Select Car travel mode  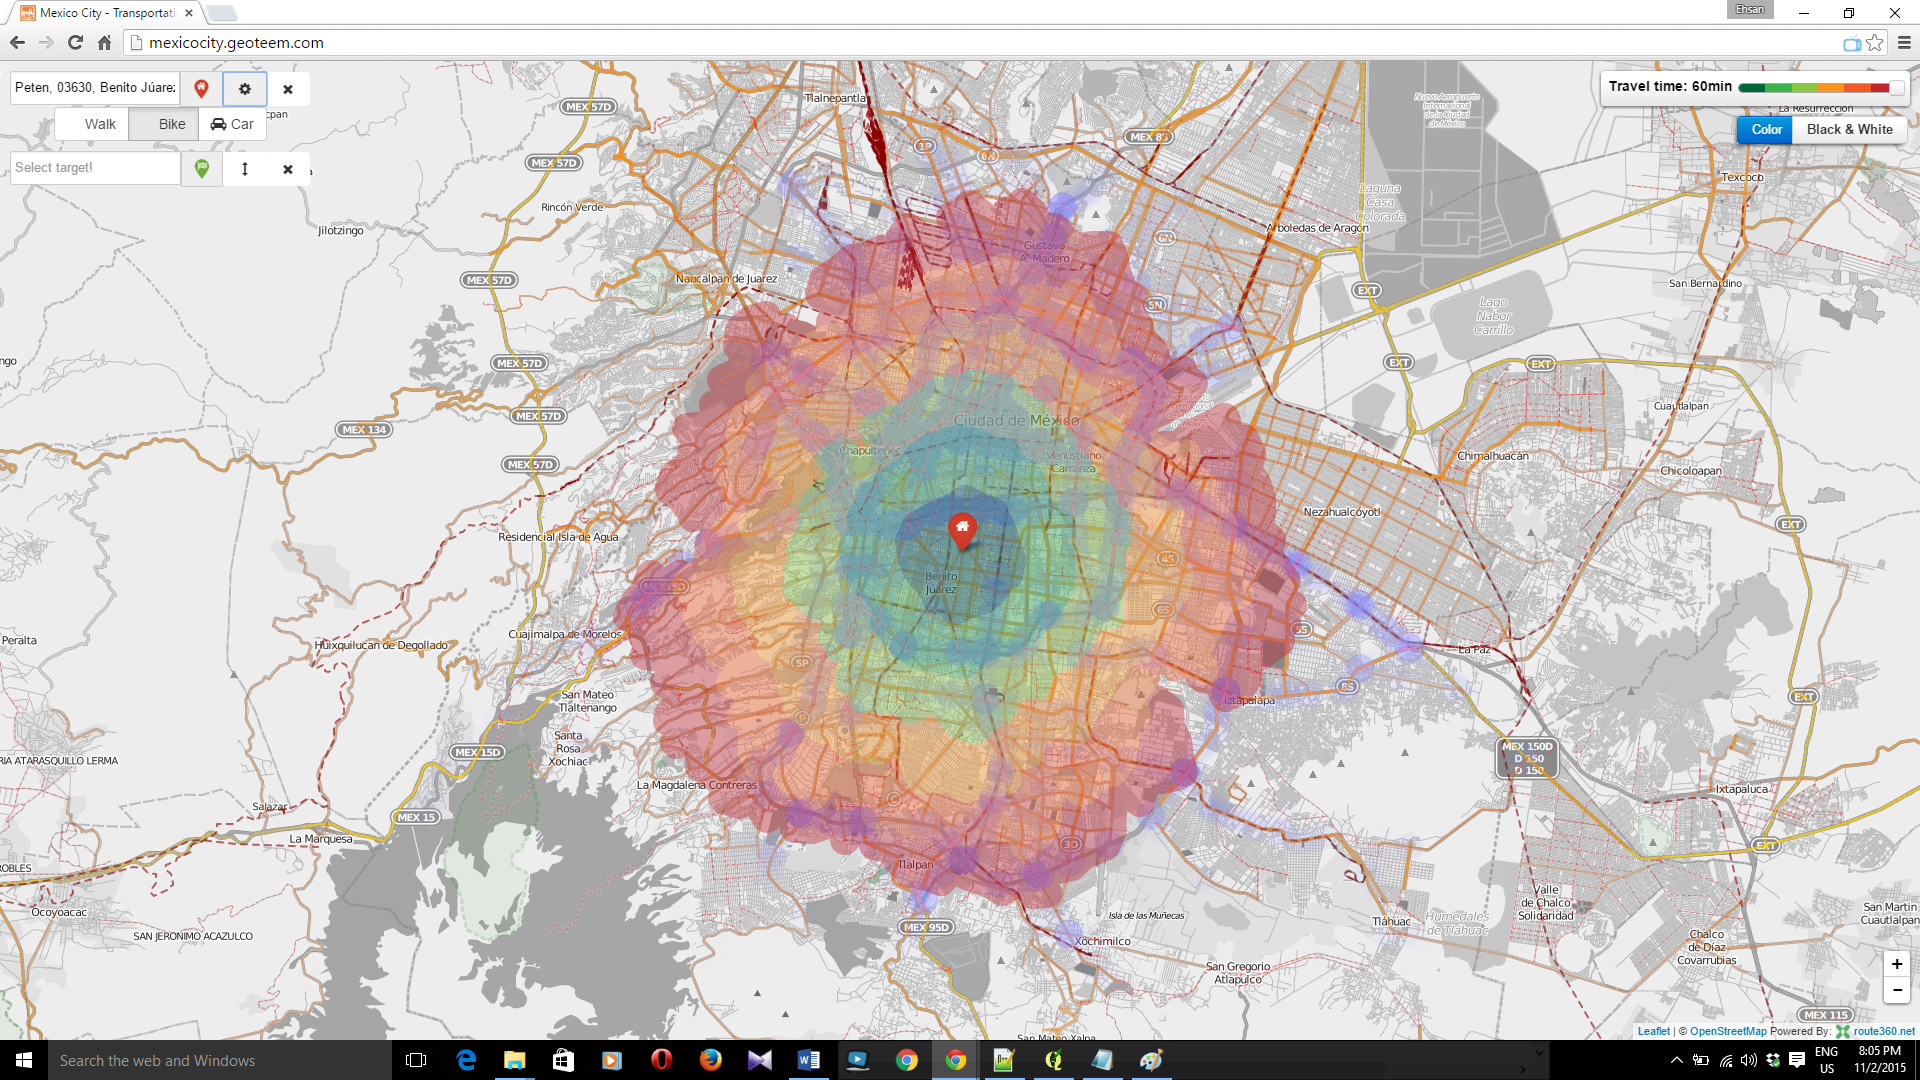pyautogui.click(x=232, y=125)
